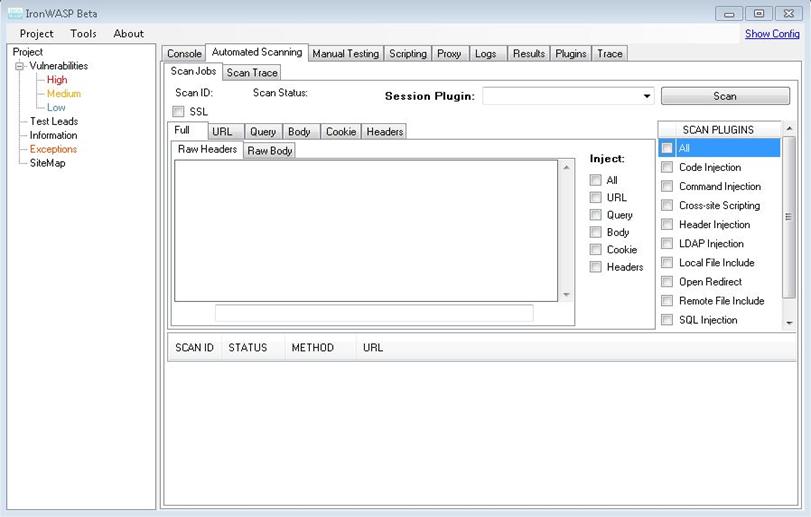The width and height of the screenshot is (811, 517).
Task: Enable the SSL checkbox
Action: pos(179,112)
